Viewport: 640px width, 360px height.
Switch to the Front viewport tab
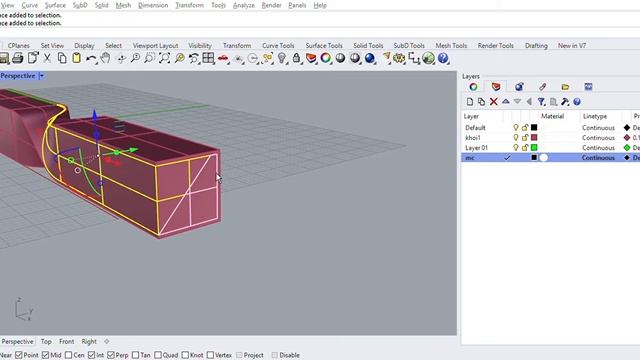coord(67,341)
